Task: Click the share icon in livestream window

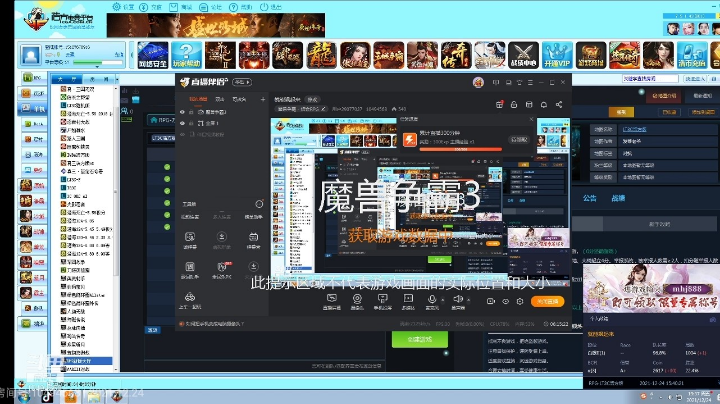Action: (559, 105)
